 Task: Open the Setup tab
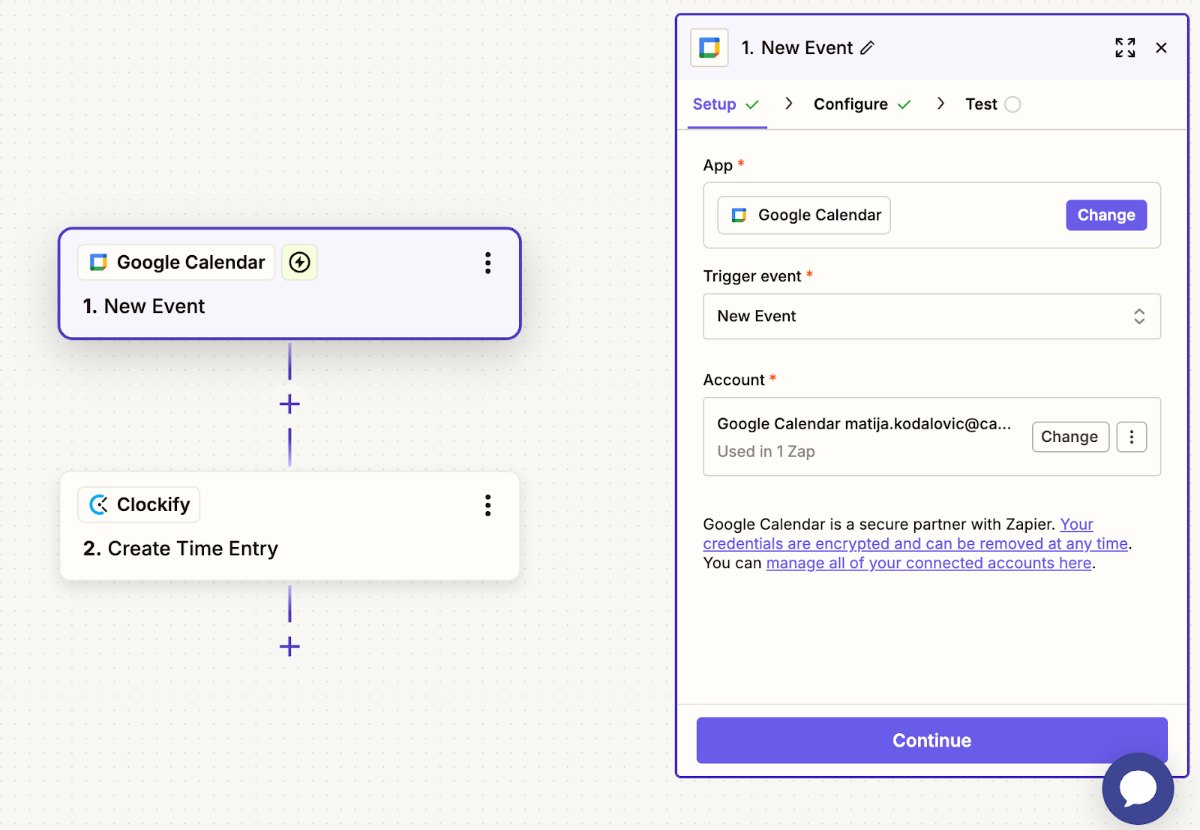727,104
